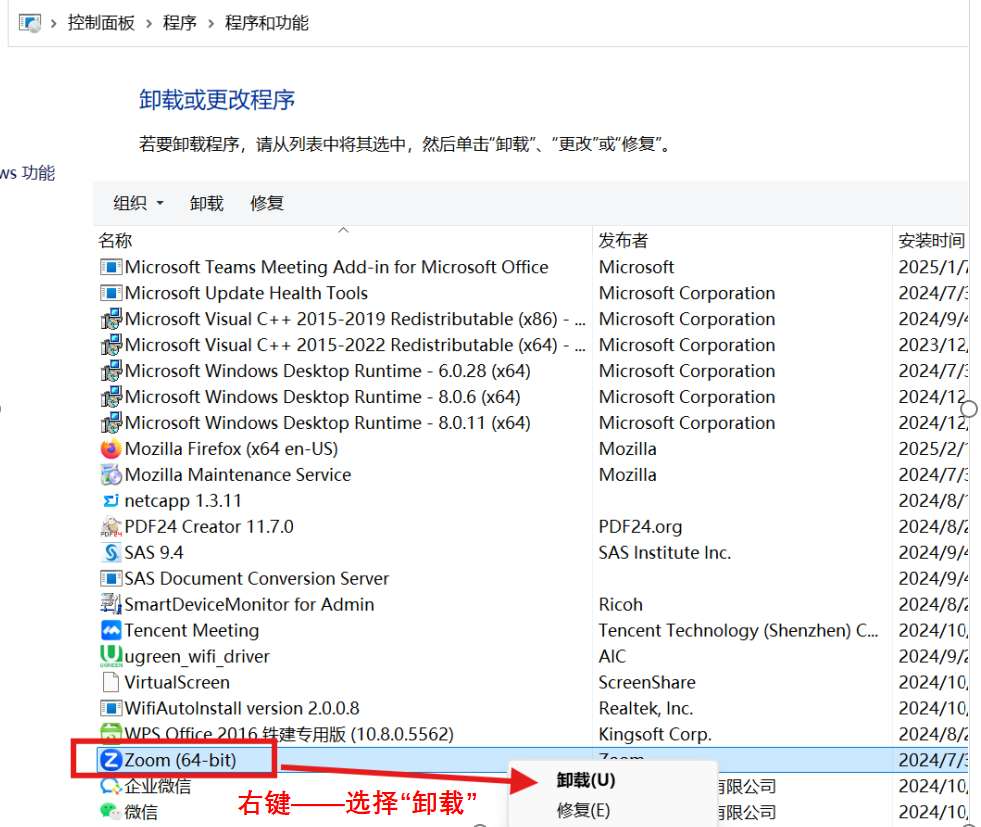The image size is (981, 827).
Task: Click the netcapp 1.3.11 icon
Action: click(111, 500)
